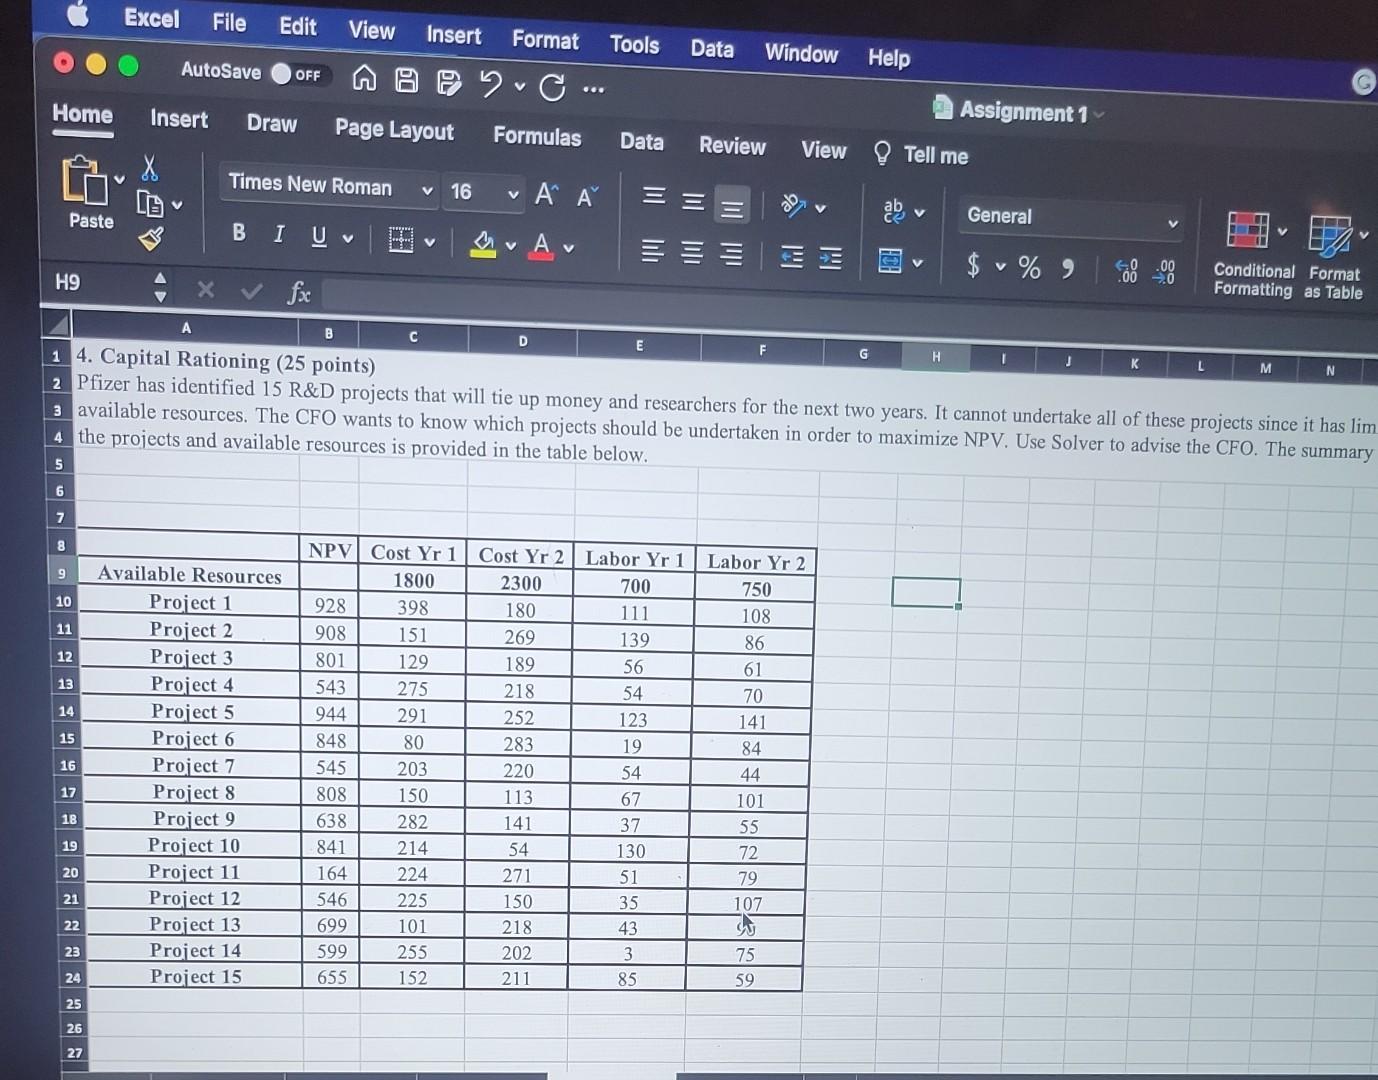
Task: Open the File menu
Action: point(229,22)
